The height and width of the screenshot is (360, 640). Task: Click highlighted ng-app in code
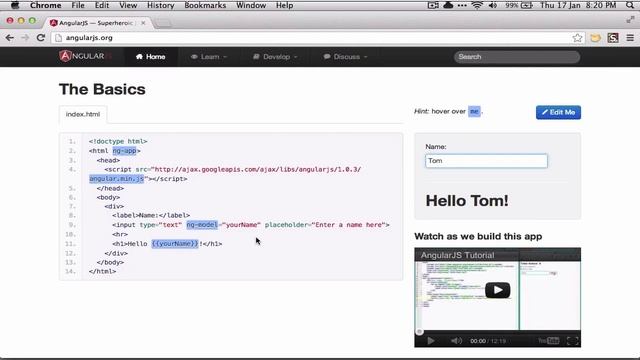(x=124, y=151)
